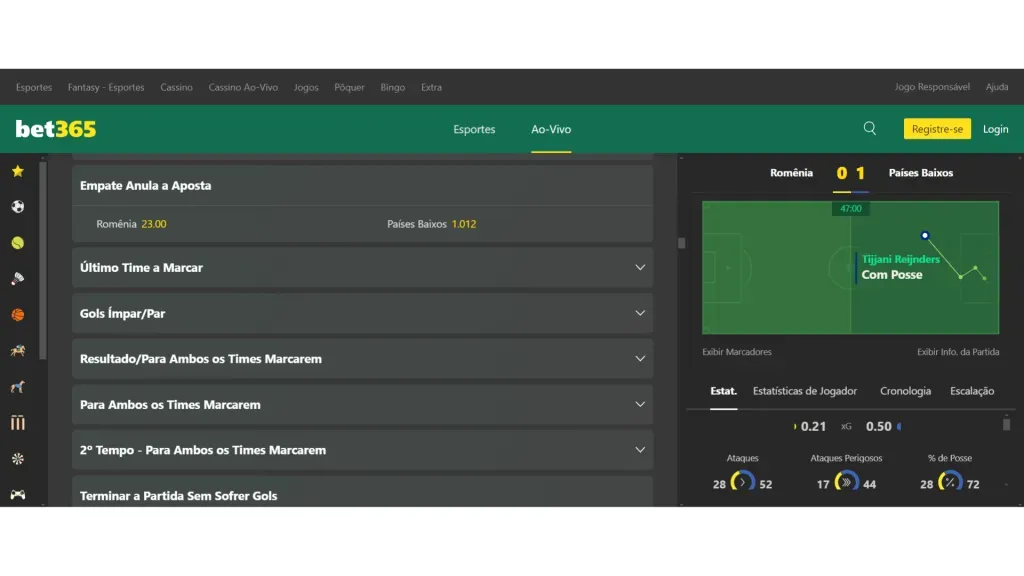Open horse racing icon in sidebar
The image size is (1024, 576).
coord(17,351)
